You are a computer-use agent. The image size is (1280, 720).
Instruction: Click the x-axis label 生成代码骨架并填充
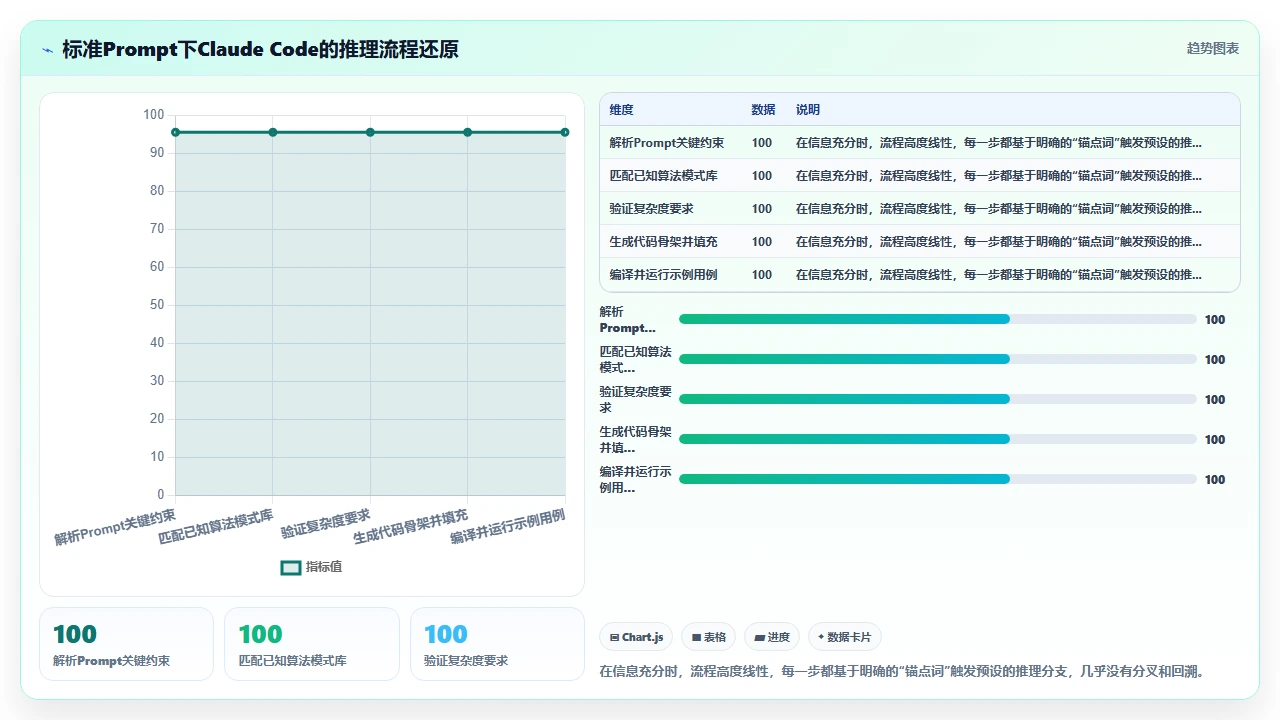pos(411,526)
